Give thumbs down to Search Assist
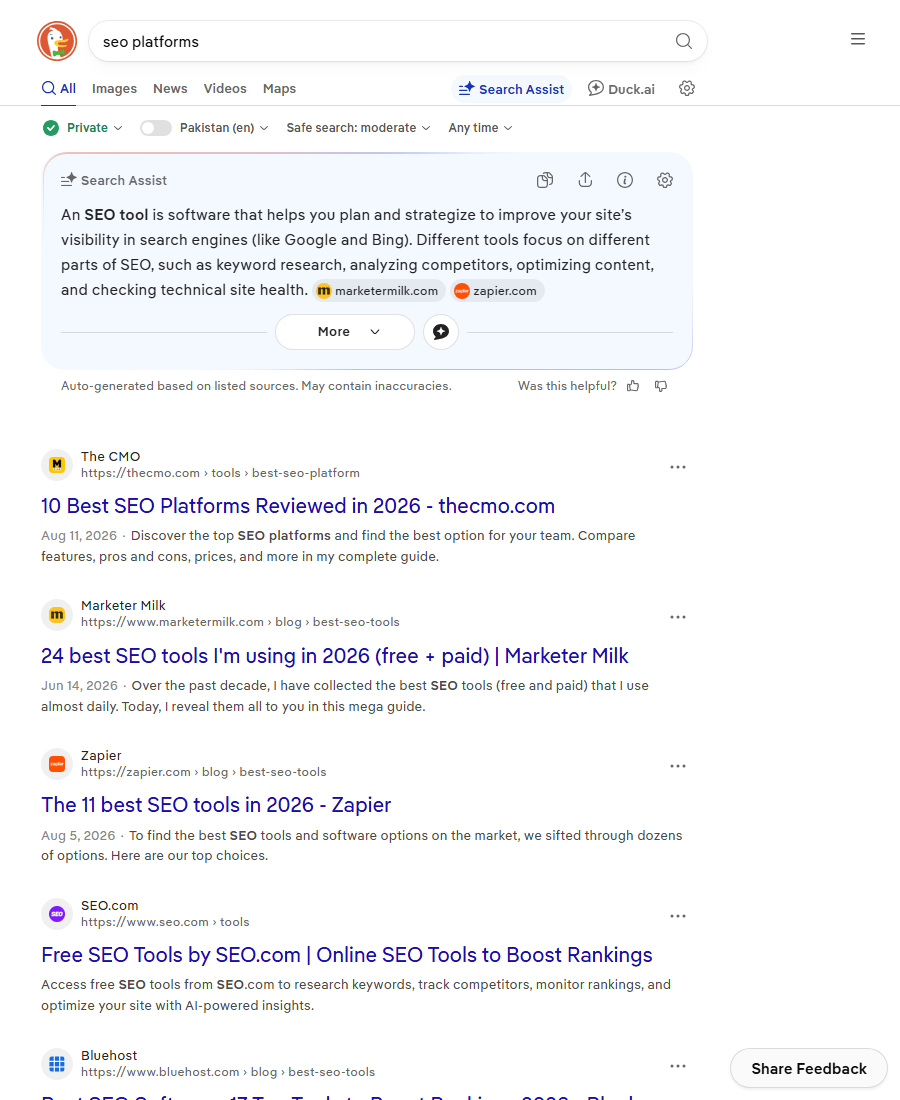 [x=661, y=386]
